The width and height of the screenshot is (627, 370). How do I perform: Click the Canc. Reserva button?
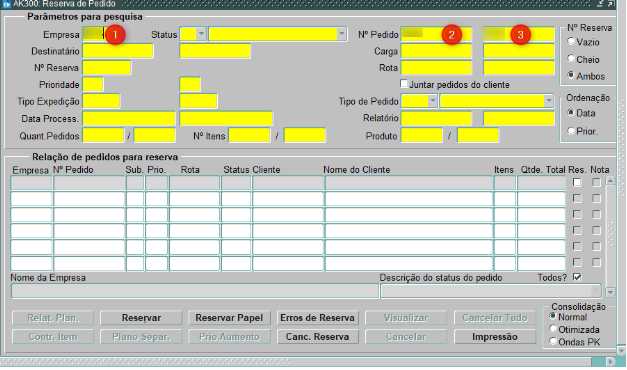pos(317,337)
